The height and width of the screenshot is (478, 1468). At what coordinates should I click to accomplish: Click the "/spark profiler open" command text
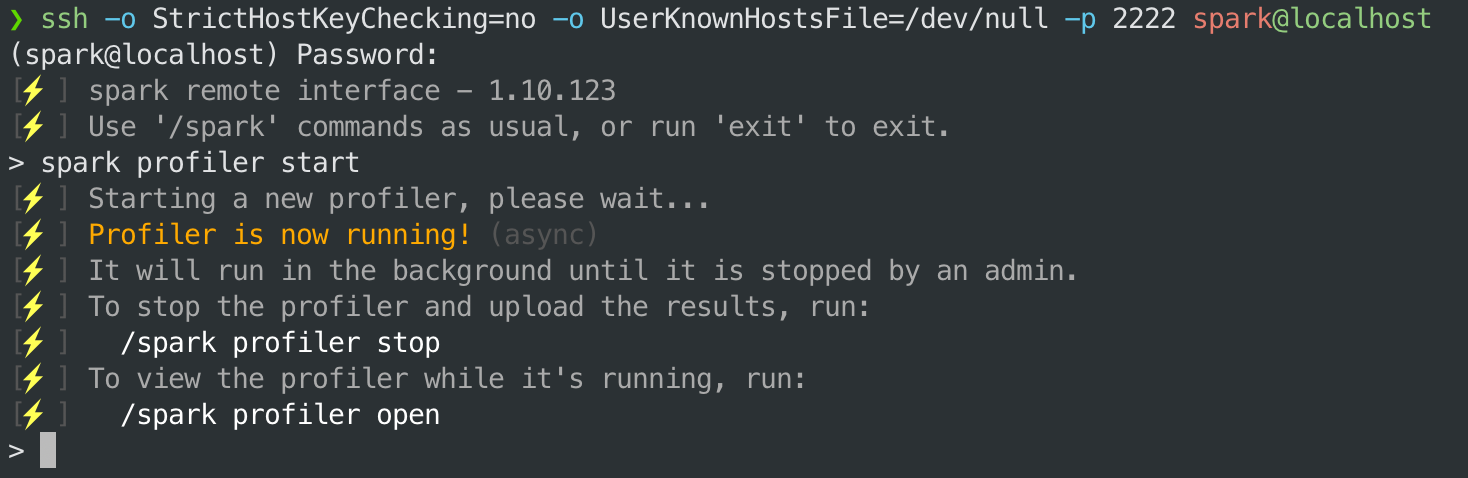pos(280,415)
